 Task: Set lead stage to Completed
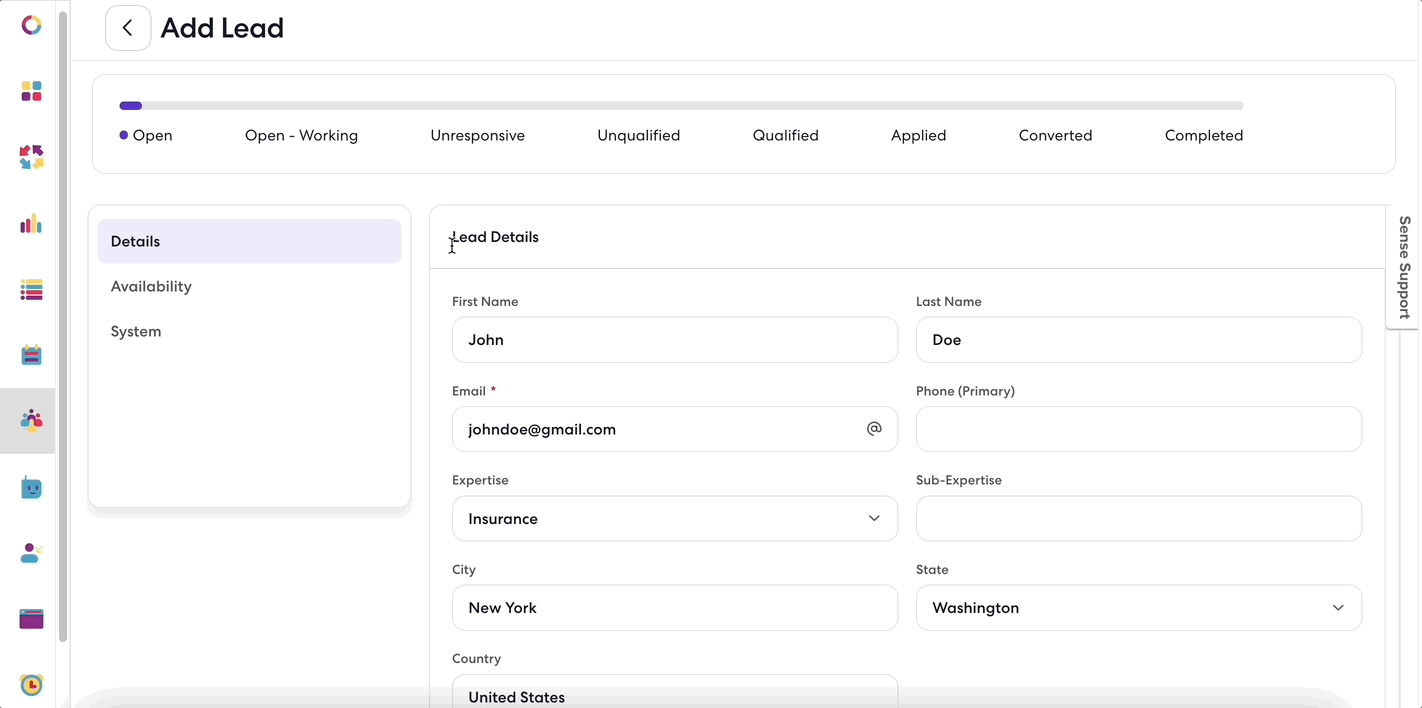click(x=1203, y=135)
